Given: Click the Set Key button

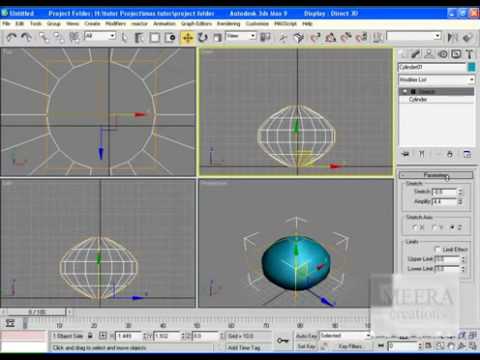Looking at the screenshot, I should point(306,346).
